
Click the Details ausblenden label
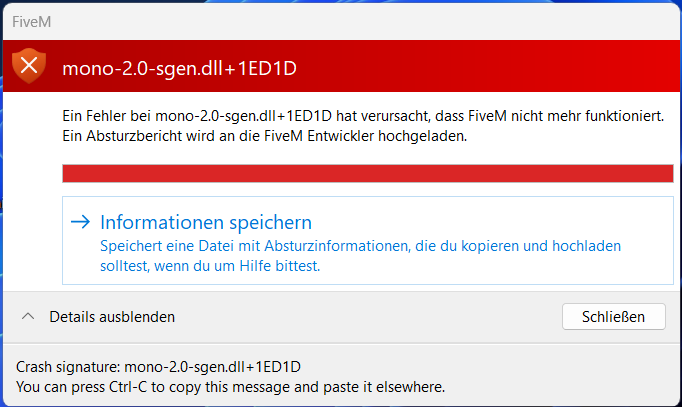tap(113, 317)
